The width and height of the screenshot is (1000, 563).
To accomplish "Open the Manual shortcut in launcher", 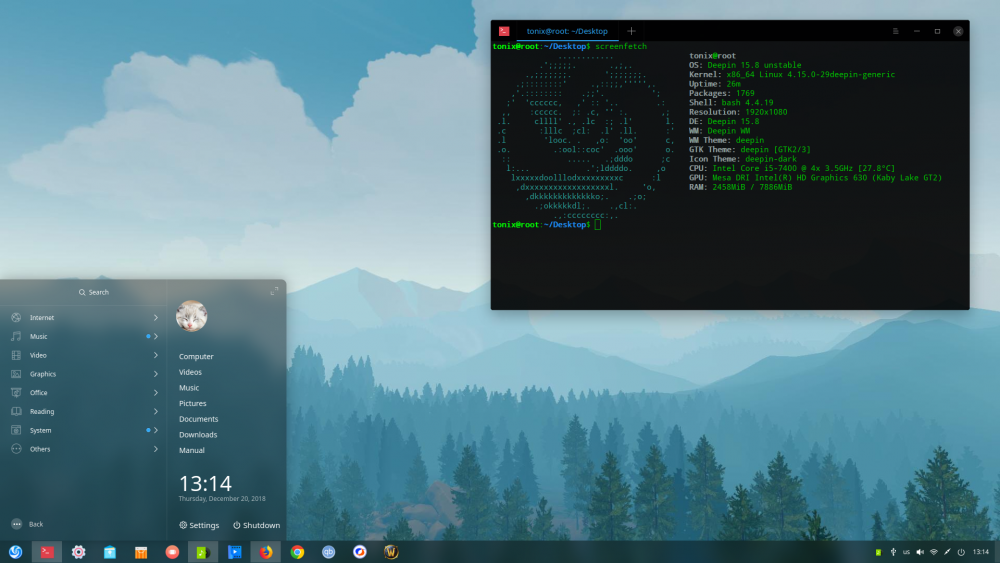I will pos(191,450).
